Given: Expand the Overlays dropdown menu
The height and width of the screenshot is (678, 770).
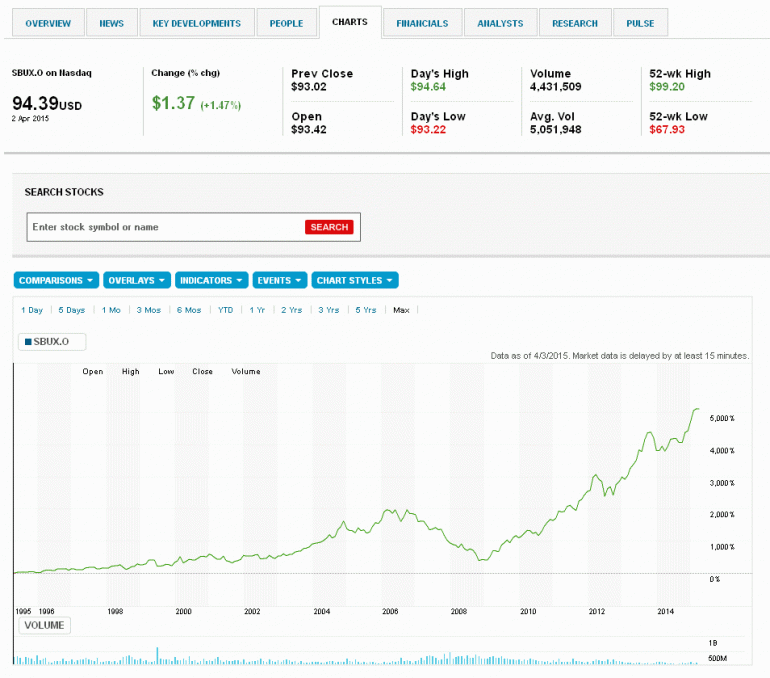Looking at the screenshot, I should pos(137,281).
